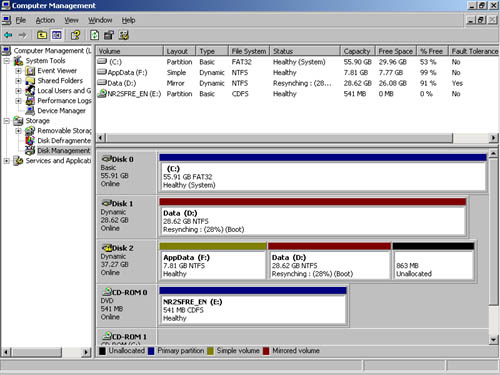Sort by the File System column header

[x=249, y=51]
